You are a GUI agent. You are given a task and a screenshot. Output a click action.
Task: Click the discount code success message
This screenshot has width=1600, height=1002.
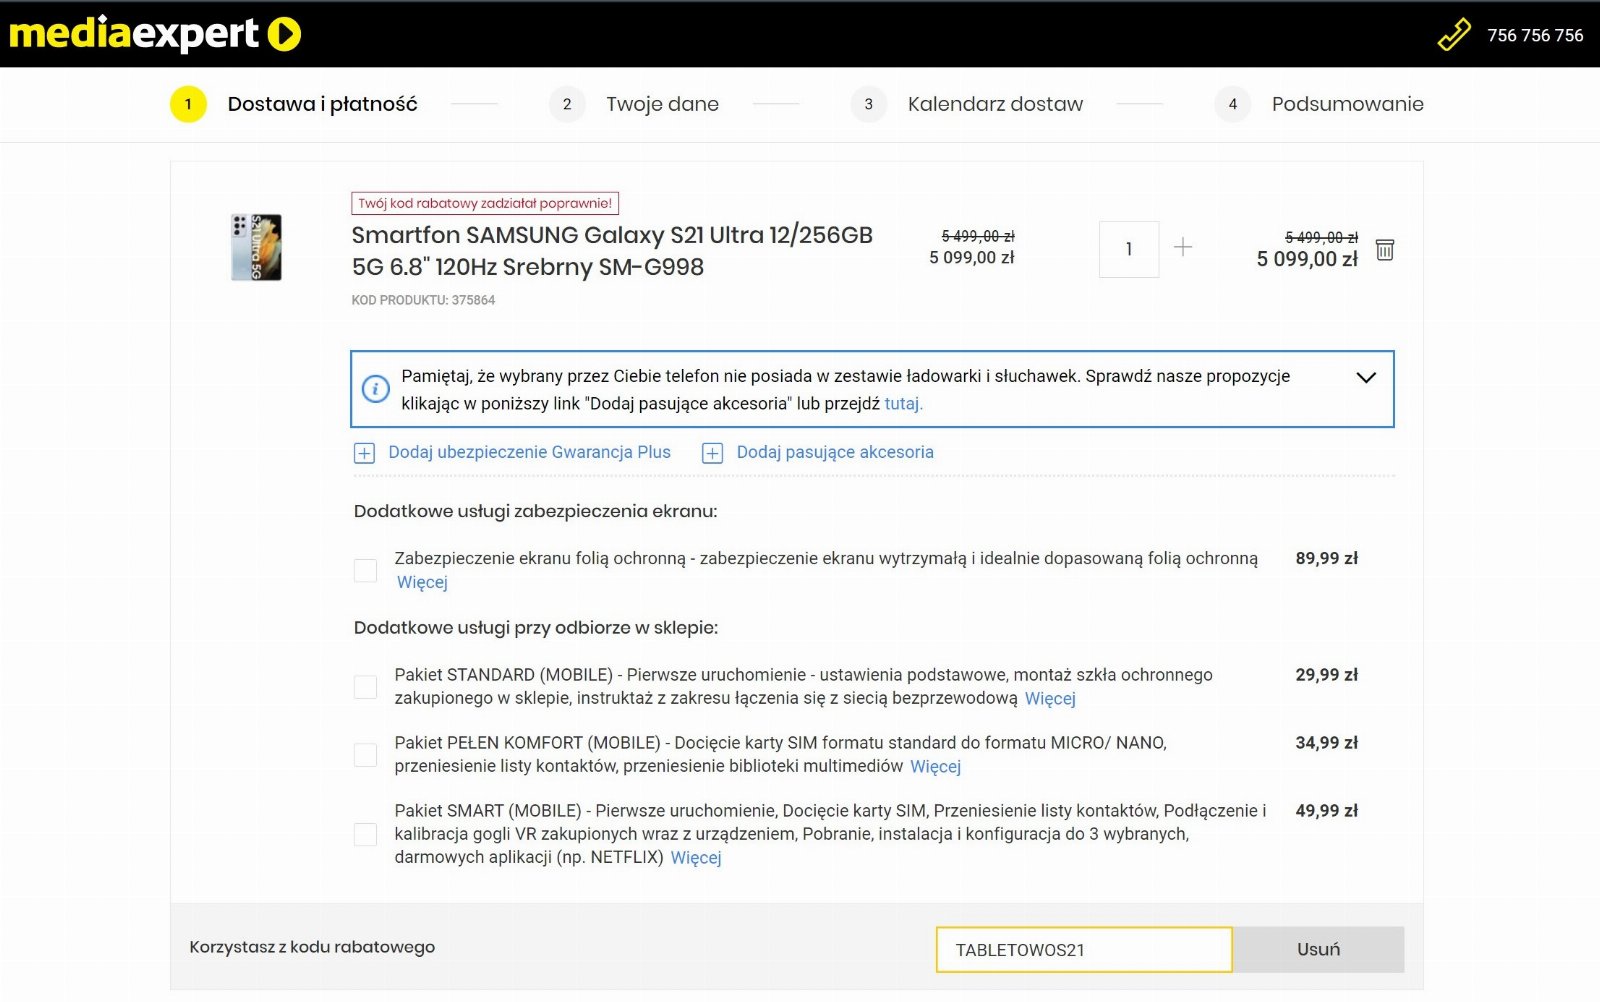(485, 203)
